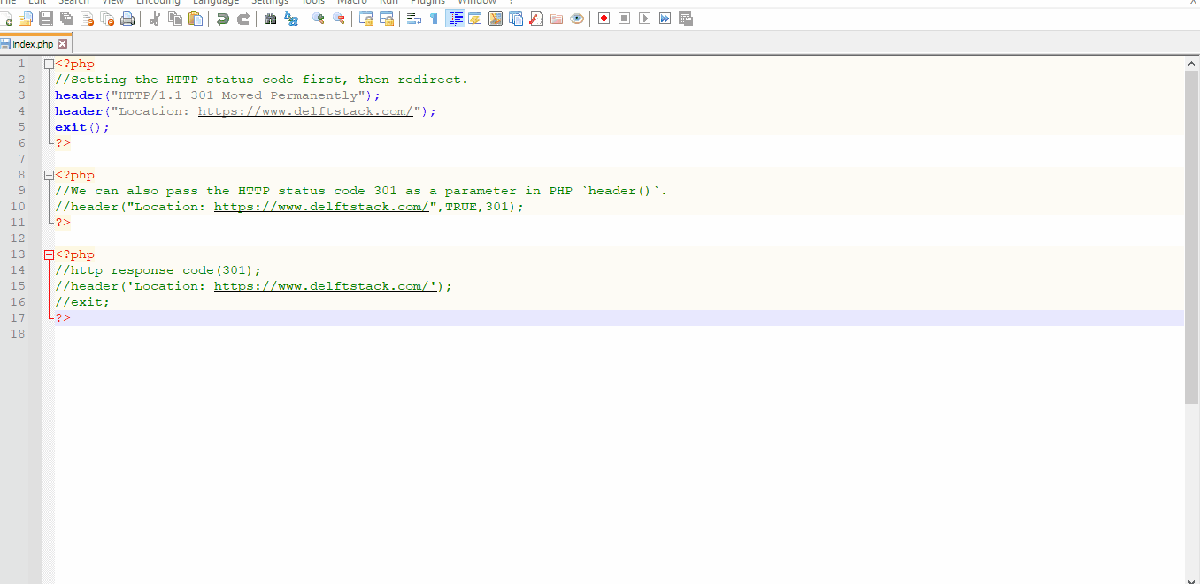Collapse the PHP block at line 1
The width and height of the screenshot is (1200, 584).
click(x=47, y=63)
